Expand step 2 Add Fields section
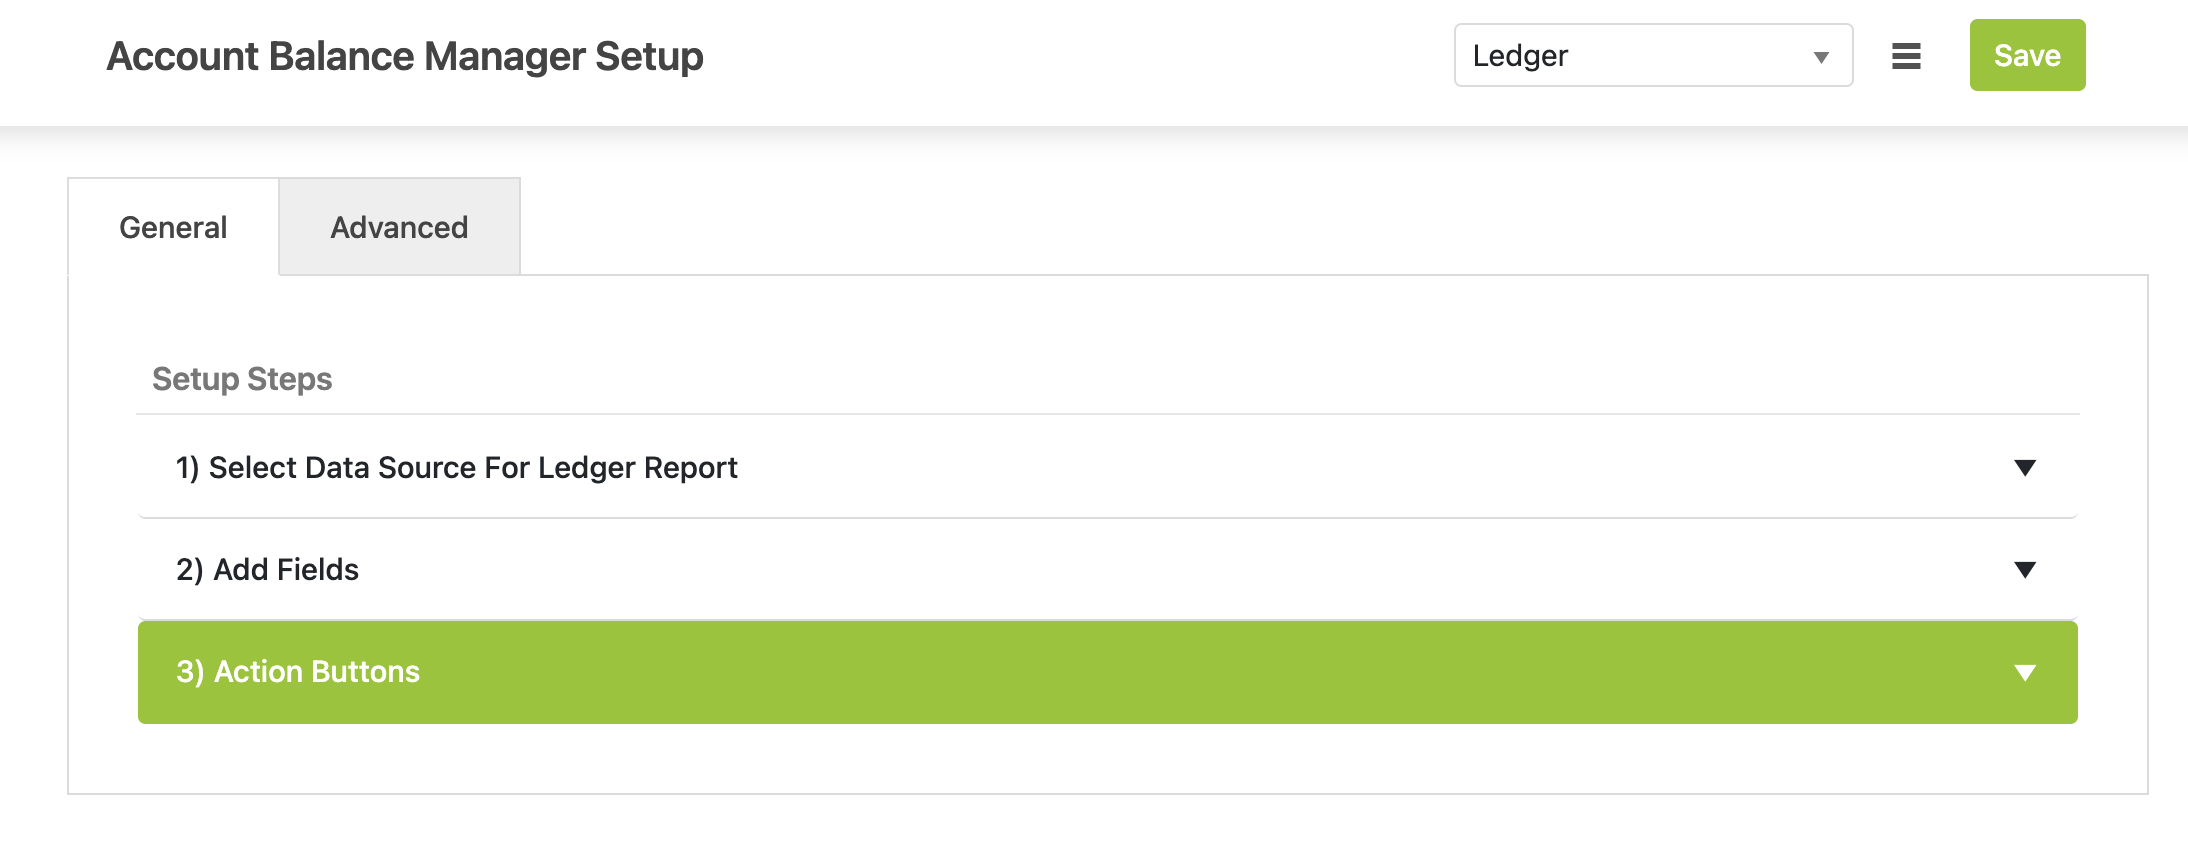 point(1108,569)
